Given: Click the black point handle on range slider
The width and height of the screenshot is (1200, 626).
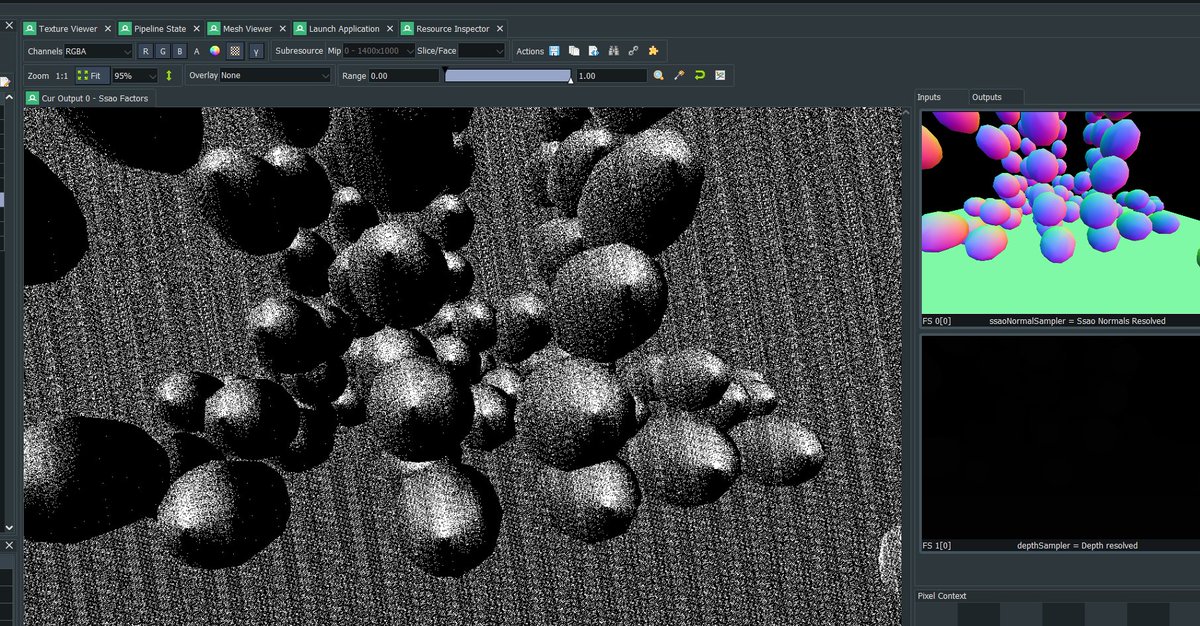Looking at the screenshot, I should tap(445, 69).
